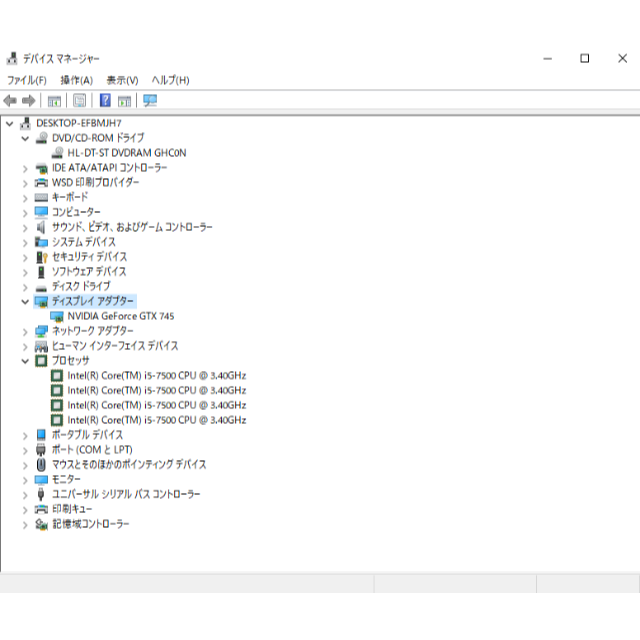Screen dimensions: 640x640
Task: Click the システム デバイス folder icon
Action: coord(41,242)
